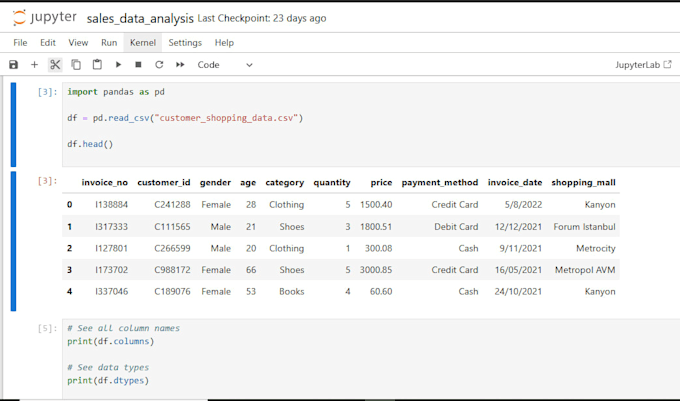Image resolution: width=680 pixels, height=401 pixels.
Task: Select invoice number I138884 cell
Action: (x=111, y=205)
